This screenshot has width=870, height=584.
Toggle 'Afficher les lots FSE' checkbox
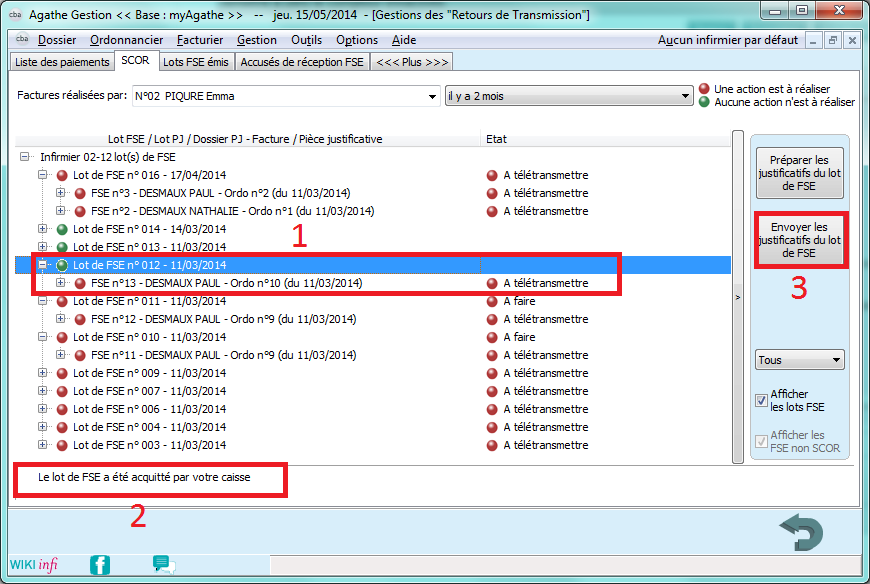pos(761,400)
